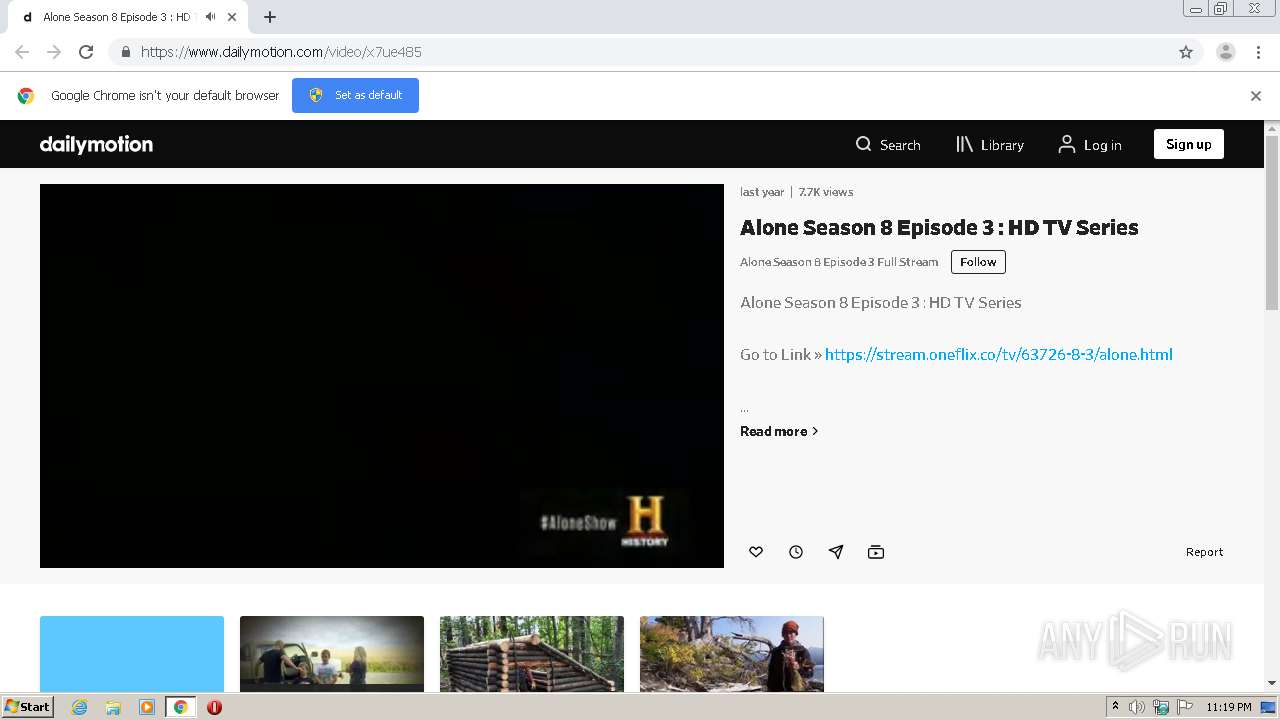The width and height of the screenshot is (1280, 720).
Task: Open the people by truck thumbnail
Action: click(332, 654)
